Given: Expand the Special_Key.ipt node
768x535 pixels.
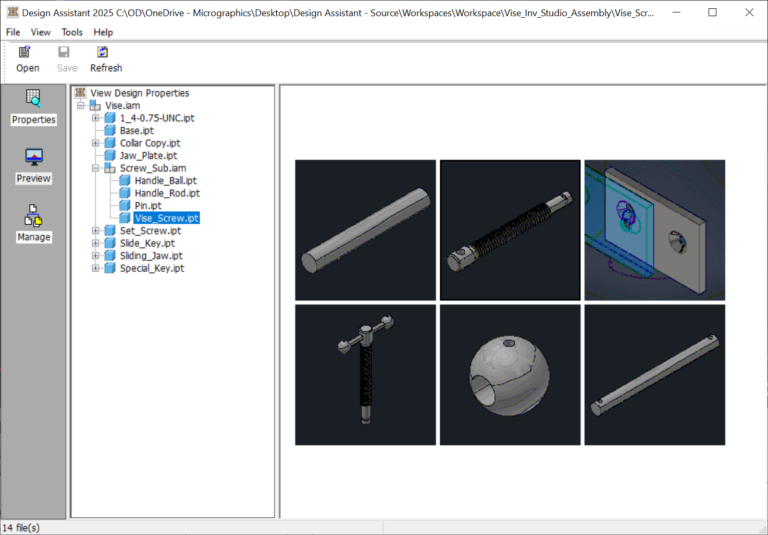Looking at the screenshot, I should [x=96, y=268].
